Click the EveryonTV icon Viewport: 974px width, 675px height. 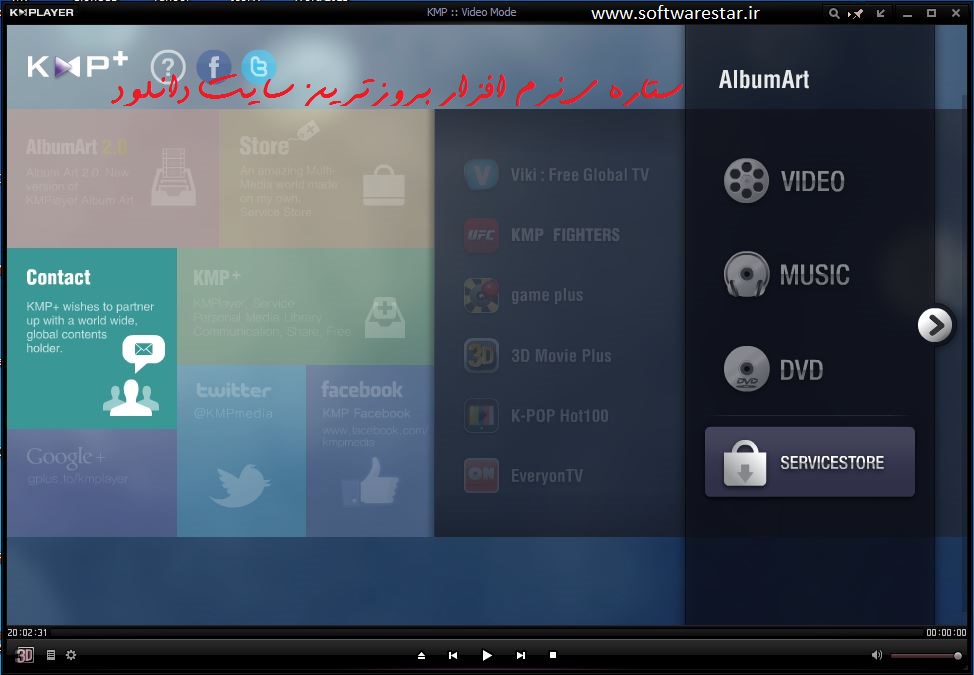(481, 476)
